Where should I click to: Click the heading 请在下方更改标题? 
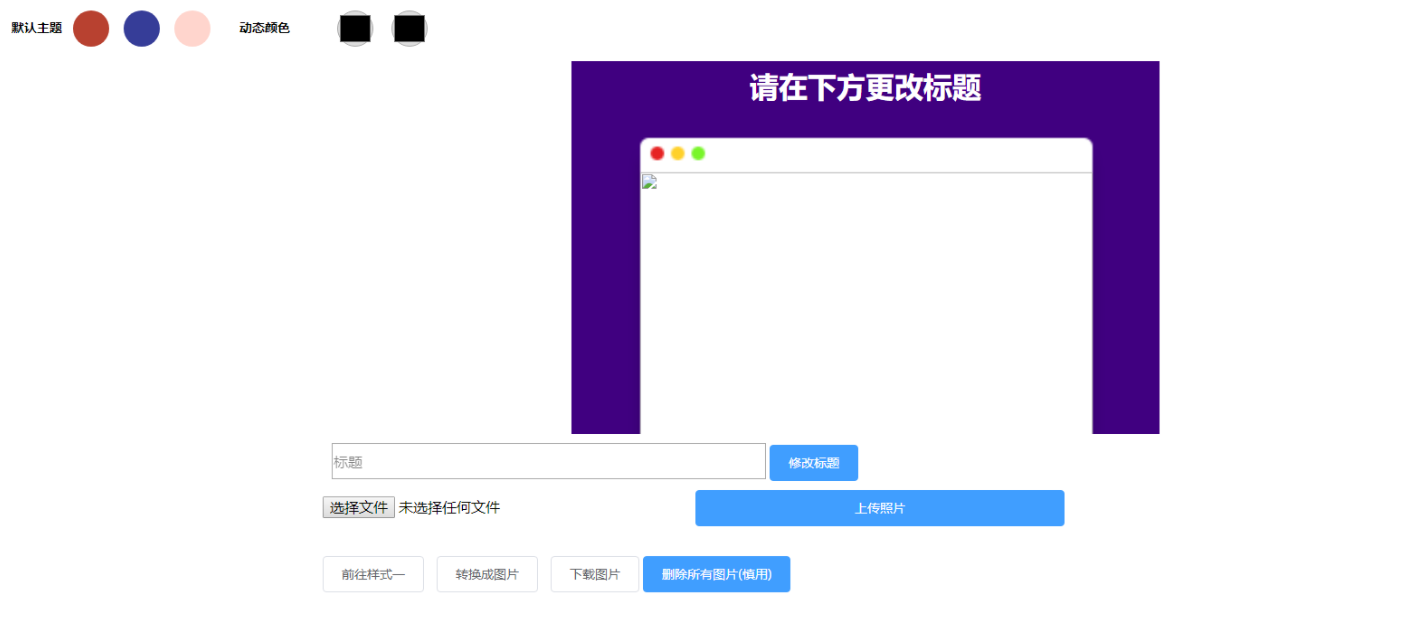pos(865,88)
